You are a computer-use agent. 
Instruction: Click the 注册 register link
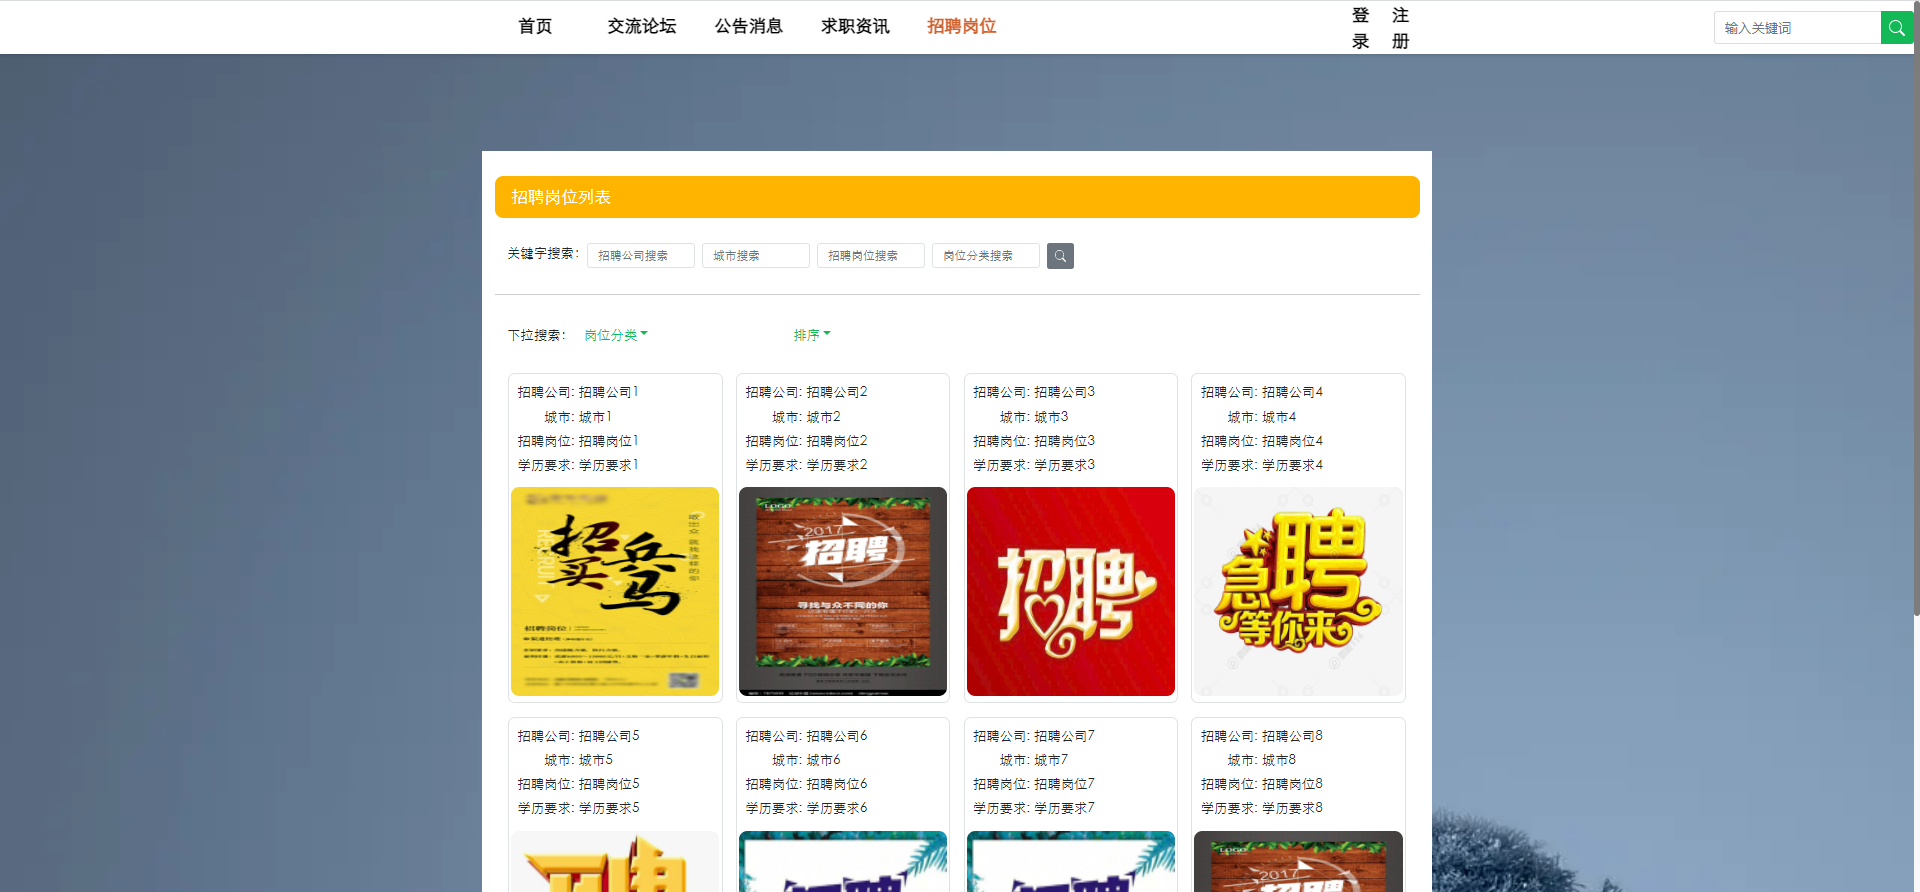coord(1400,28)
